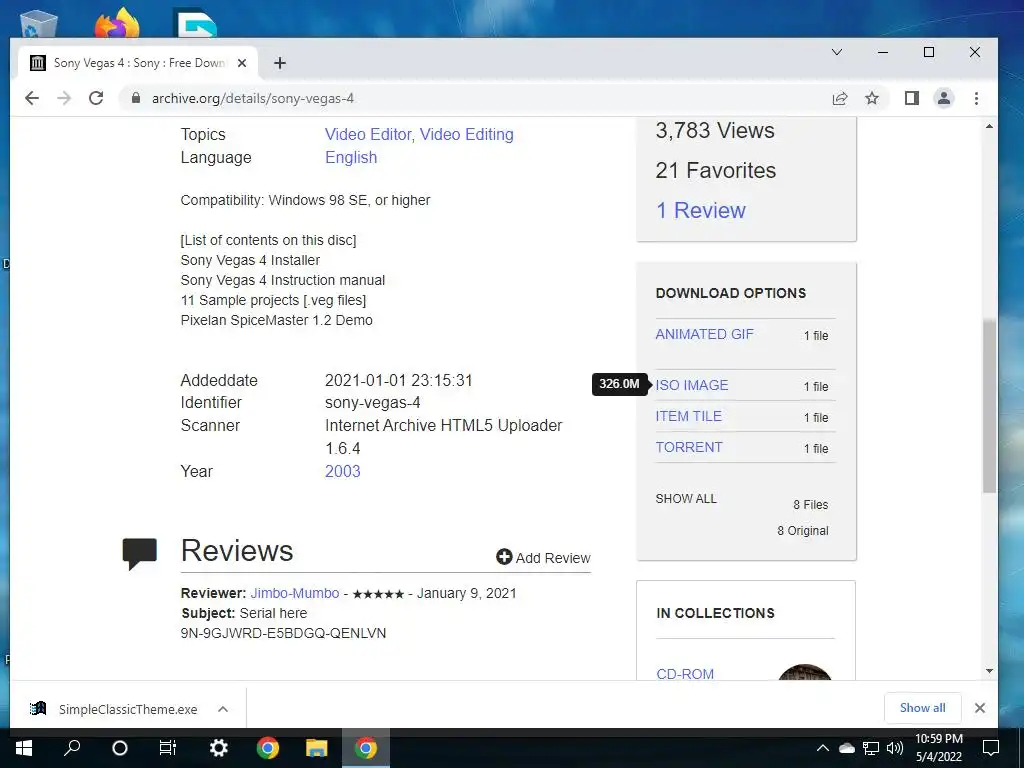Open taskbar clock and date
This screenshot has width=1024, height=768.
tap(938, 748)
